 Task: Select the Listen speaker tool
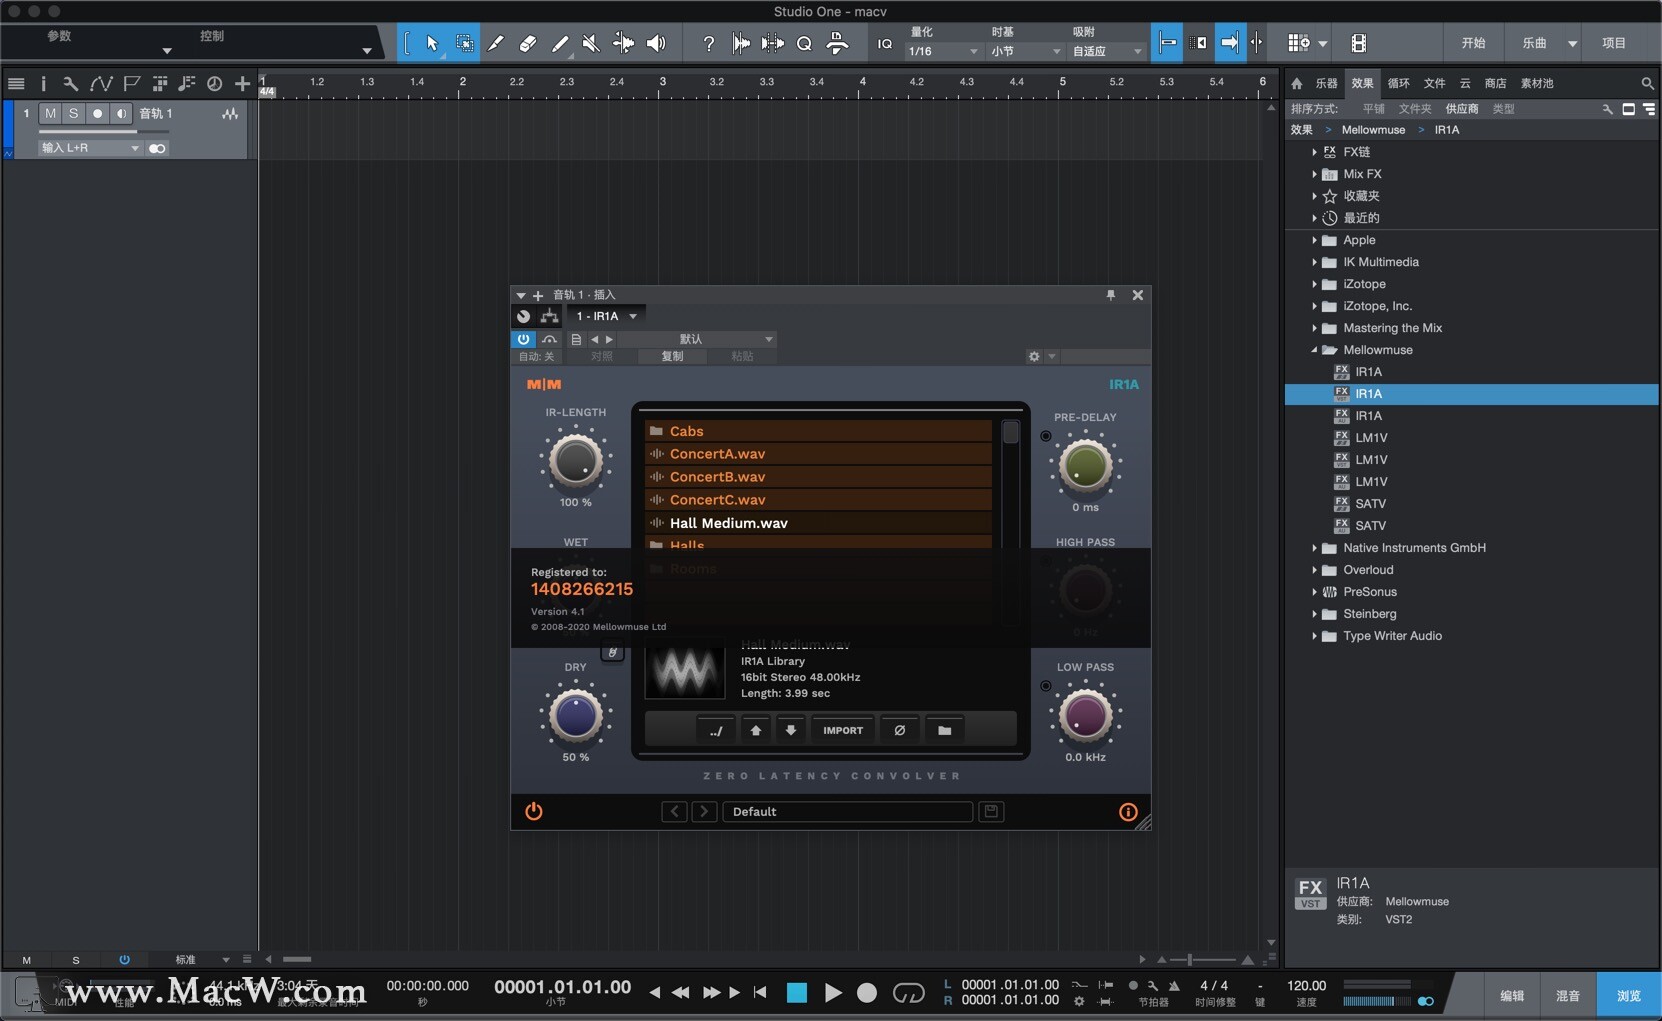click(x=656, y=43)
